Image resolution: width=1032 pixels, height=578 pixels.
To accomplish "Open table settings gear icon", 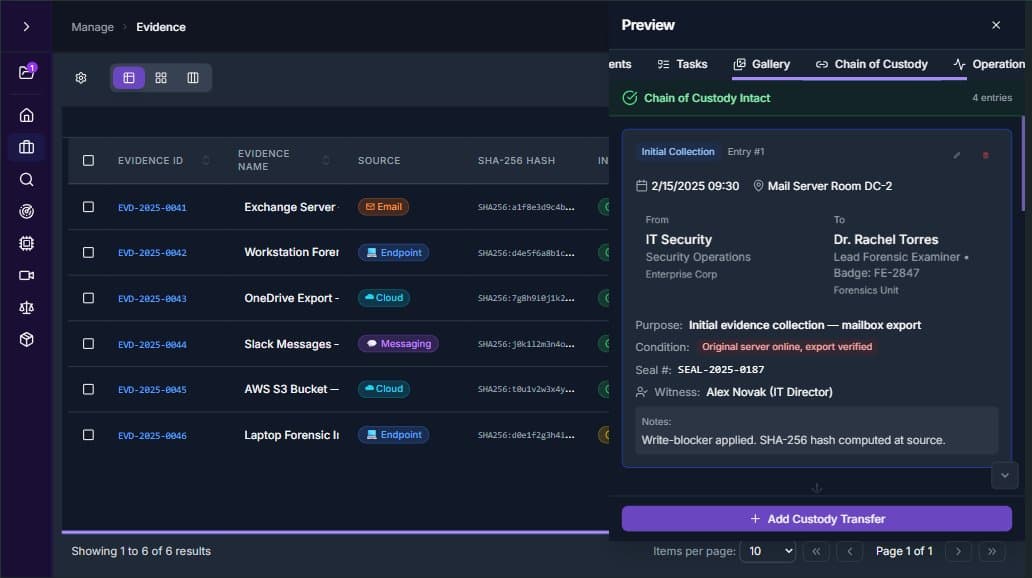I will pos(81,78).
